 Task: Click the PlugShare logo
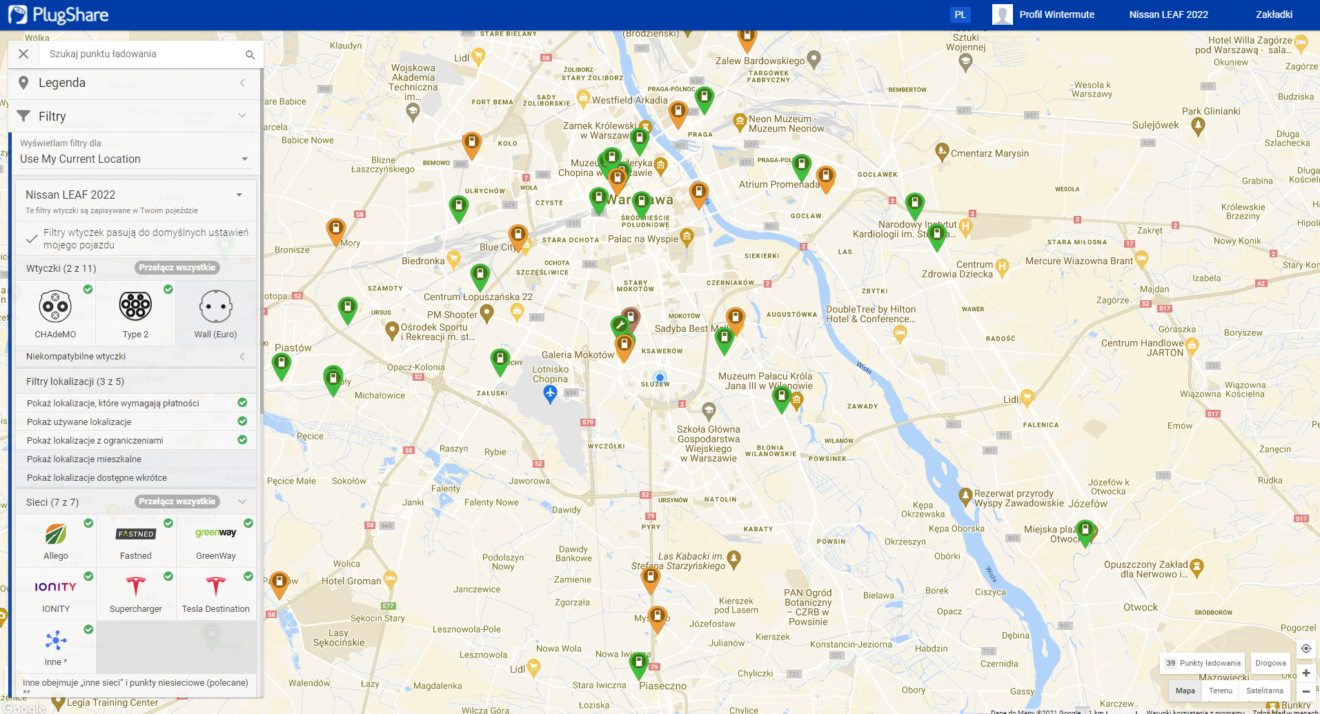pyautogui.click(x=58, y=15)
